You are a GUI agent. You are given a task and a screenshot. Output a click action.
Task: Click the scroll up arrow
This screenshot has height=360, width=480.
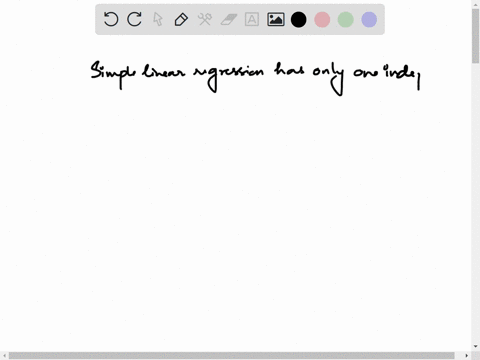pos(475,4)
